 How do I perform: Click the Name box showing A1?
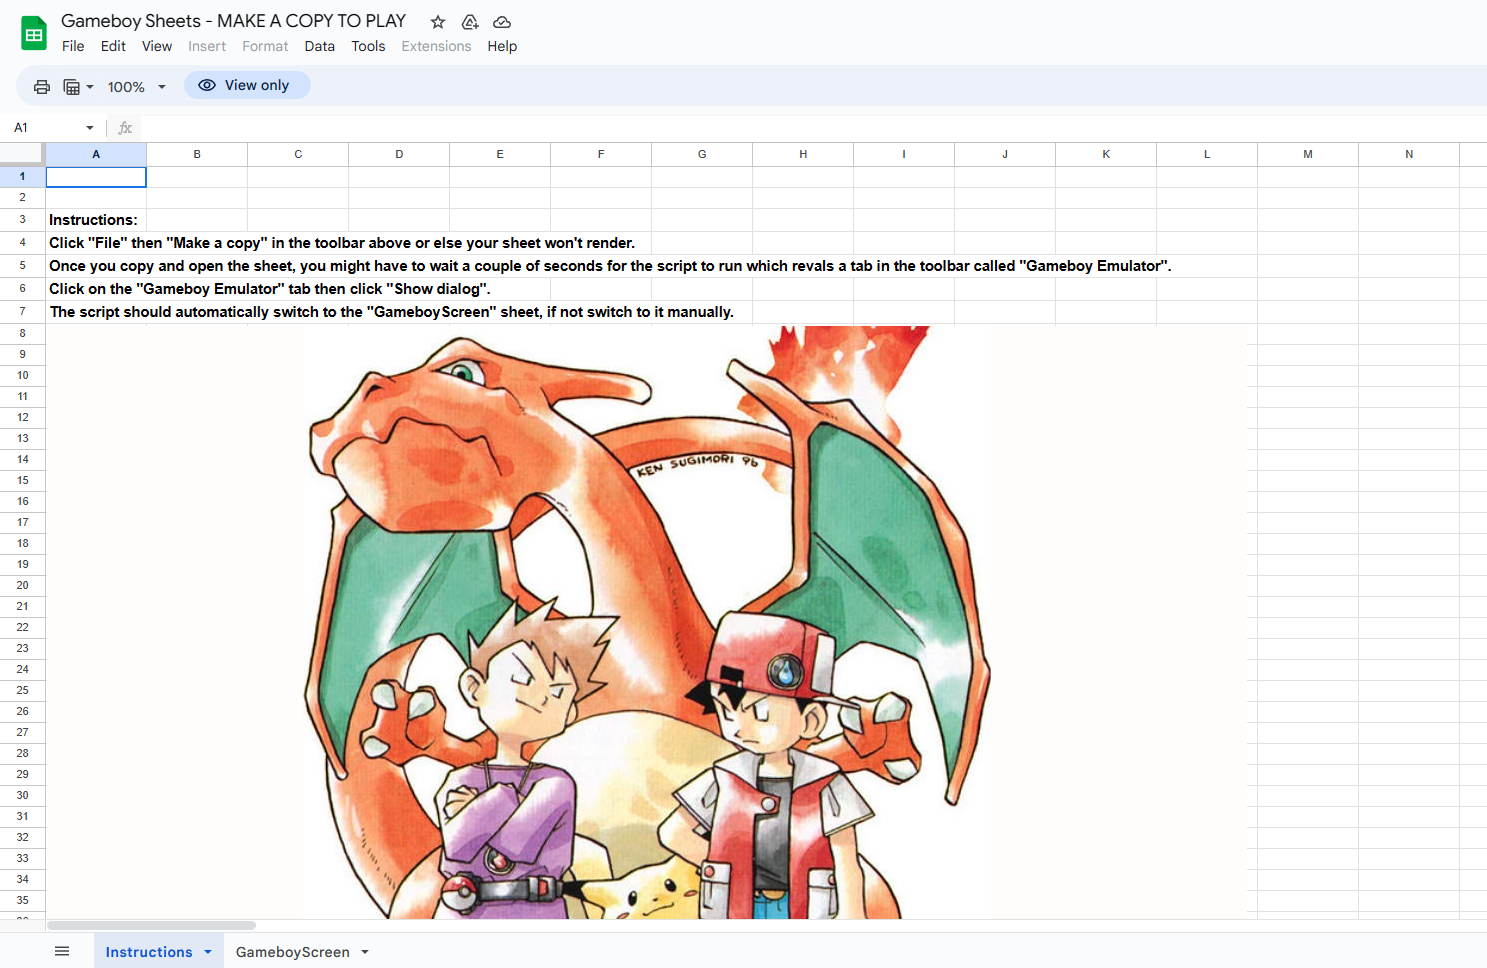48,128
